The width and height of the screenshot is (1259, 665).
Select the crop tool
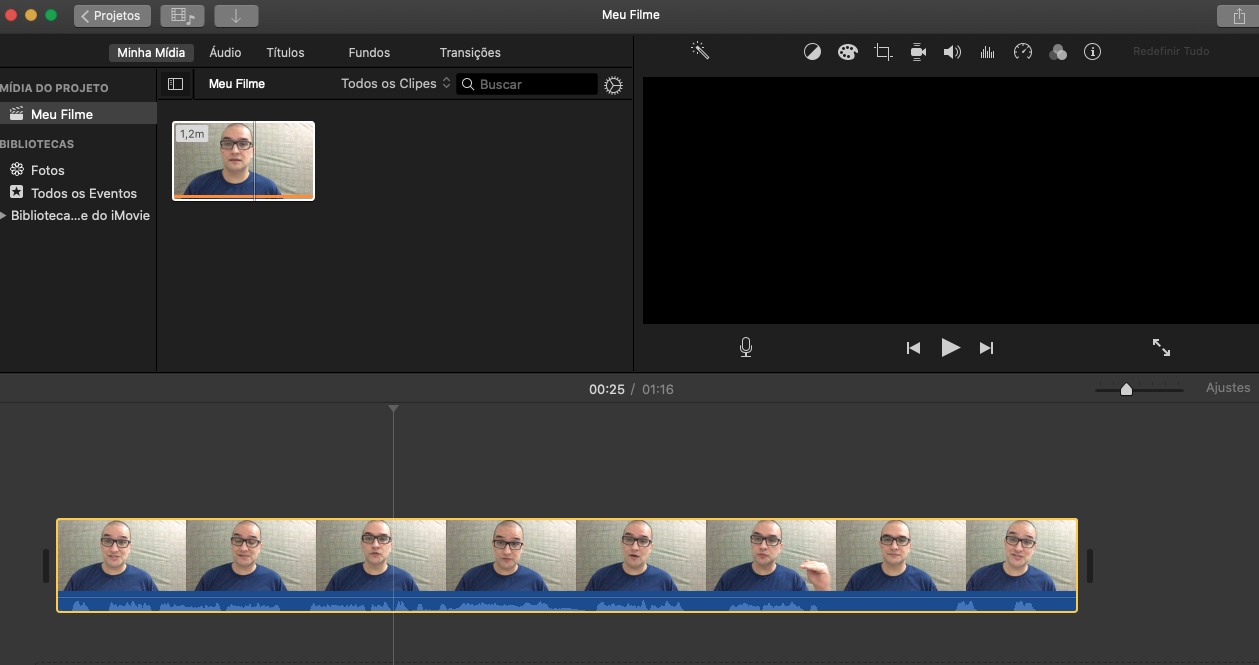tap(883, 52)
